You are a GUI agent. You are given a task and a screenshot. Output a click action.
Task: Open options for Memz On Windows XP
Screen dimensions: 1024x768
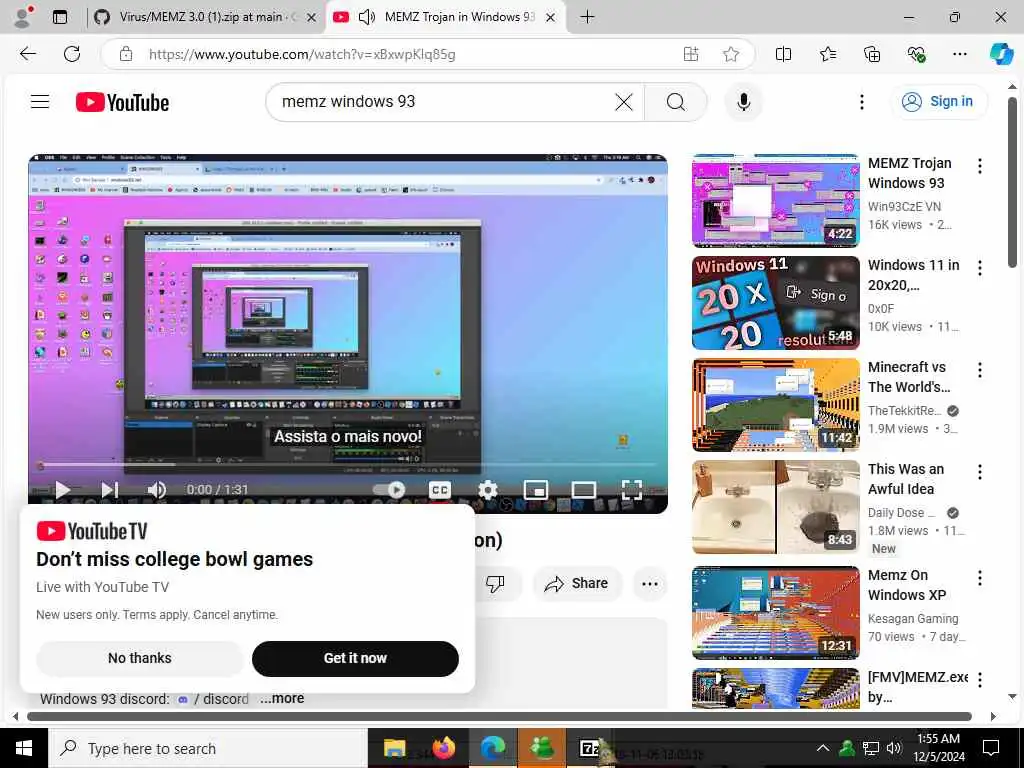(980, 578)
